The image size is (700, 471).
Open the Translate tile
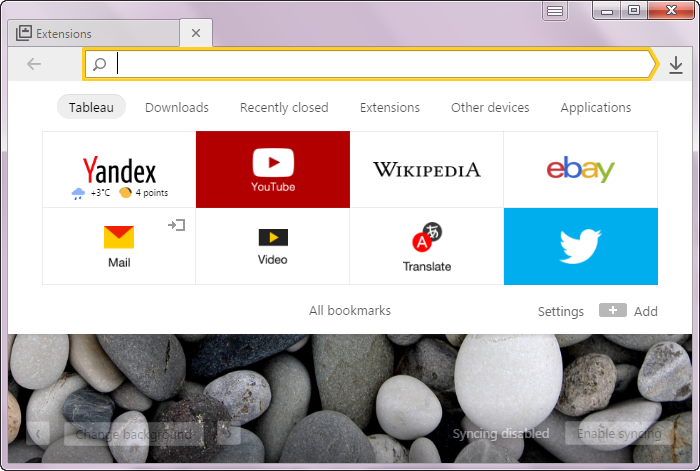coord(427,246)
